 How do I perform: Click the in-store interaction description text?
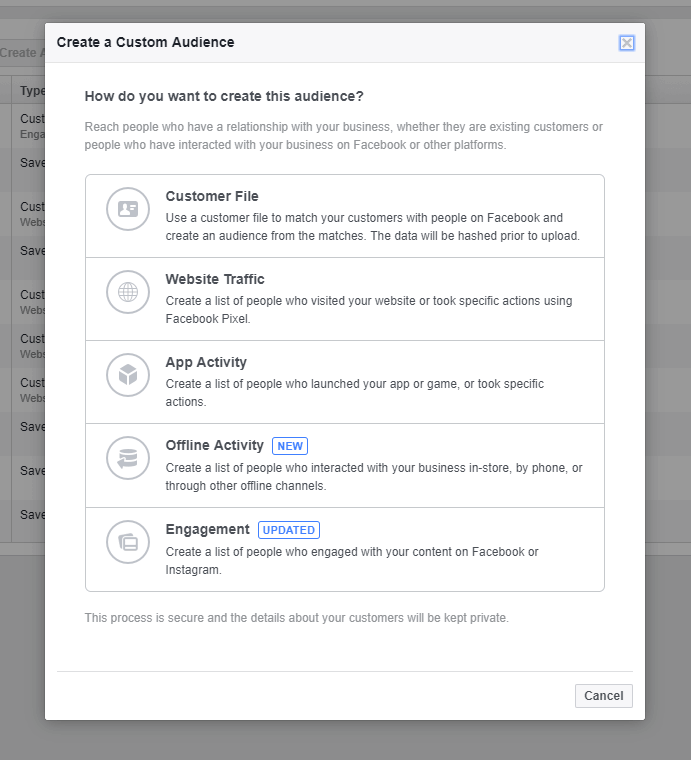pyautogui.click(x=373, y=477)
